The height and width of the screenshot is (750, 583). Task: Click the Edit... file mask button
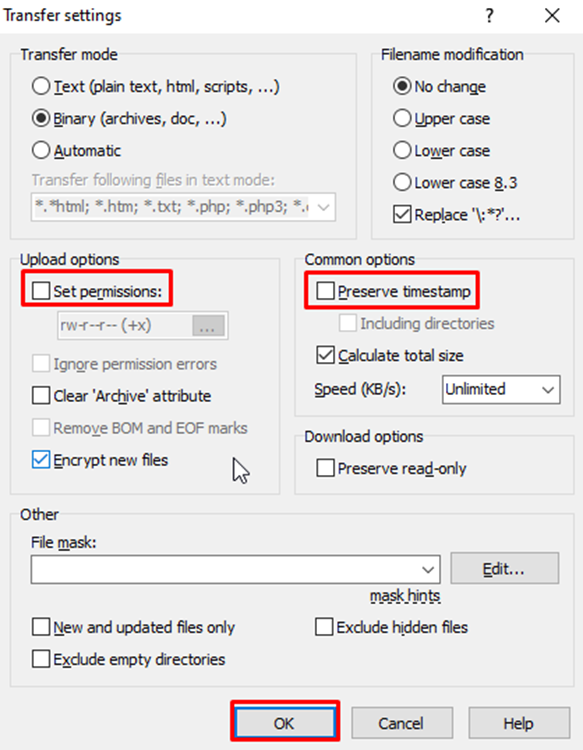click(x=505, y=568)
